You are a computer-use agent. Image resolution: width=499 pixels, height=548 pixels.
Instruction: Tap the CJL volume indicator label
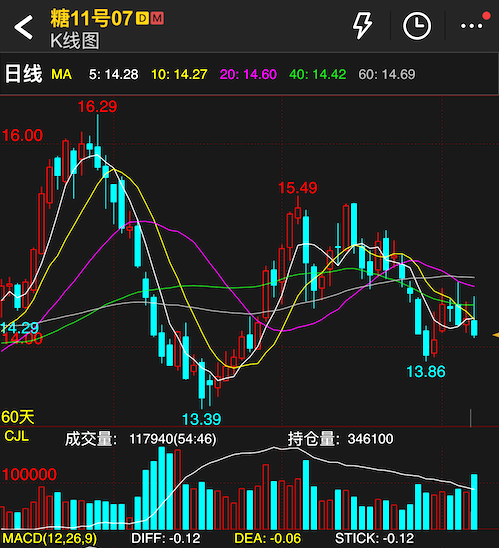16,436
